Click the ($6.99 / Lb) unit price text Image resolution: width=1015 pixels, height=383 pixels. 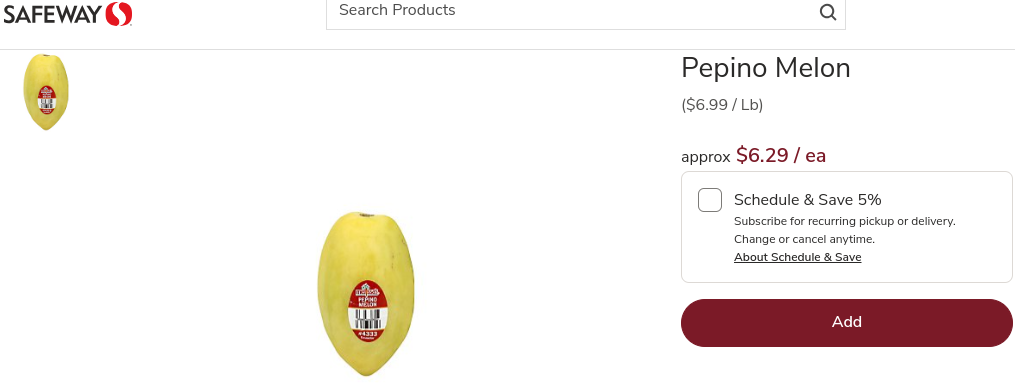coord(722,105)
